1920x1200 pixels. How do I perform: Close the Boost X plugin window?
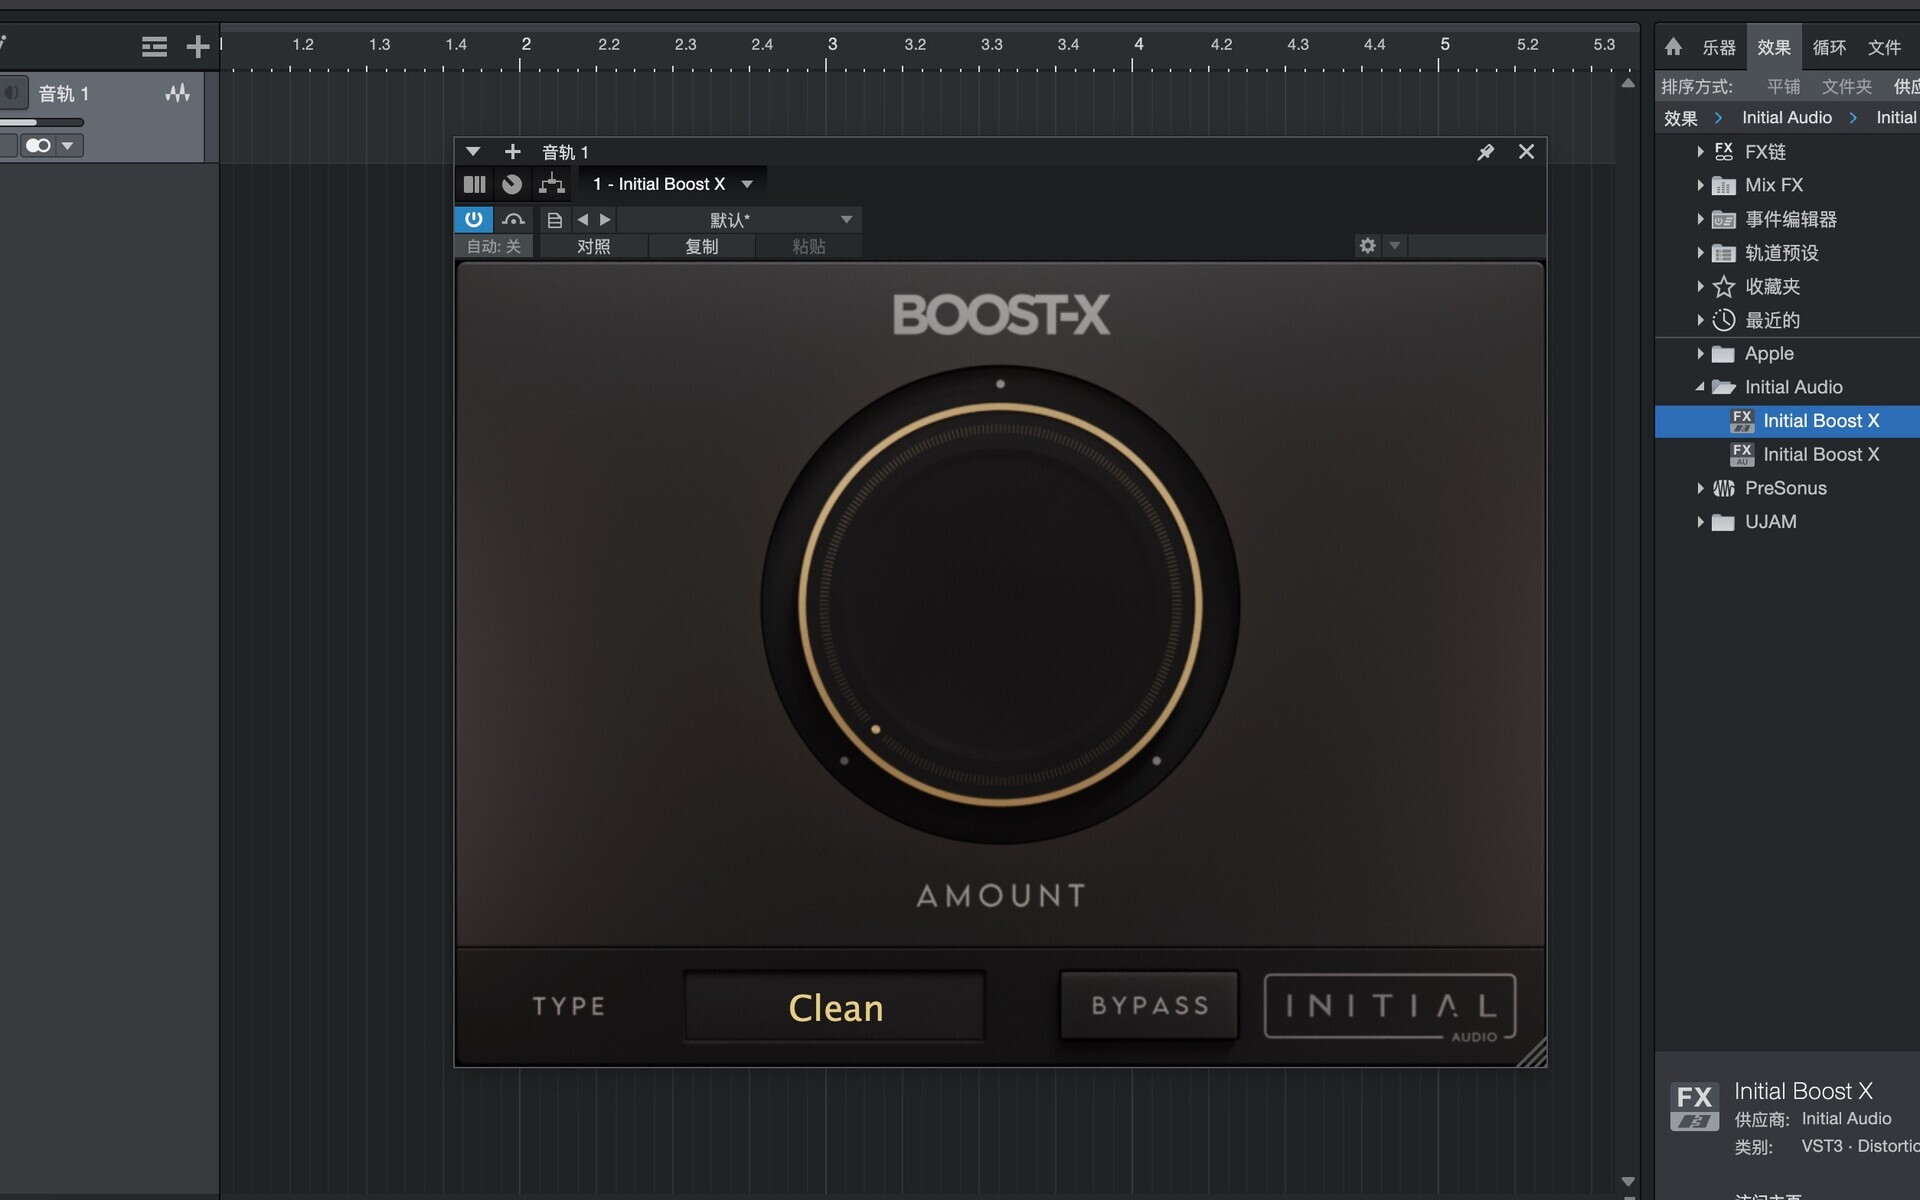(1526, 152)
